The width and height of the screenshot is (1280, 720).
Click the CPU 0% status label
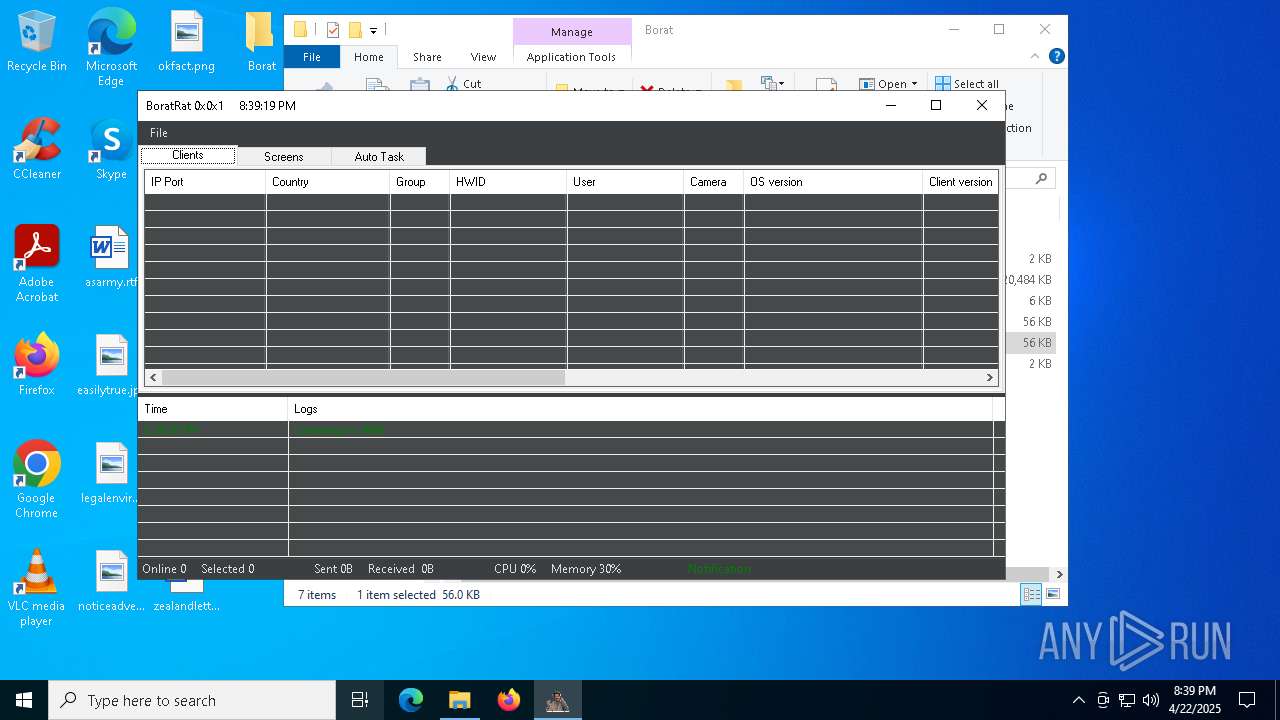515,569
